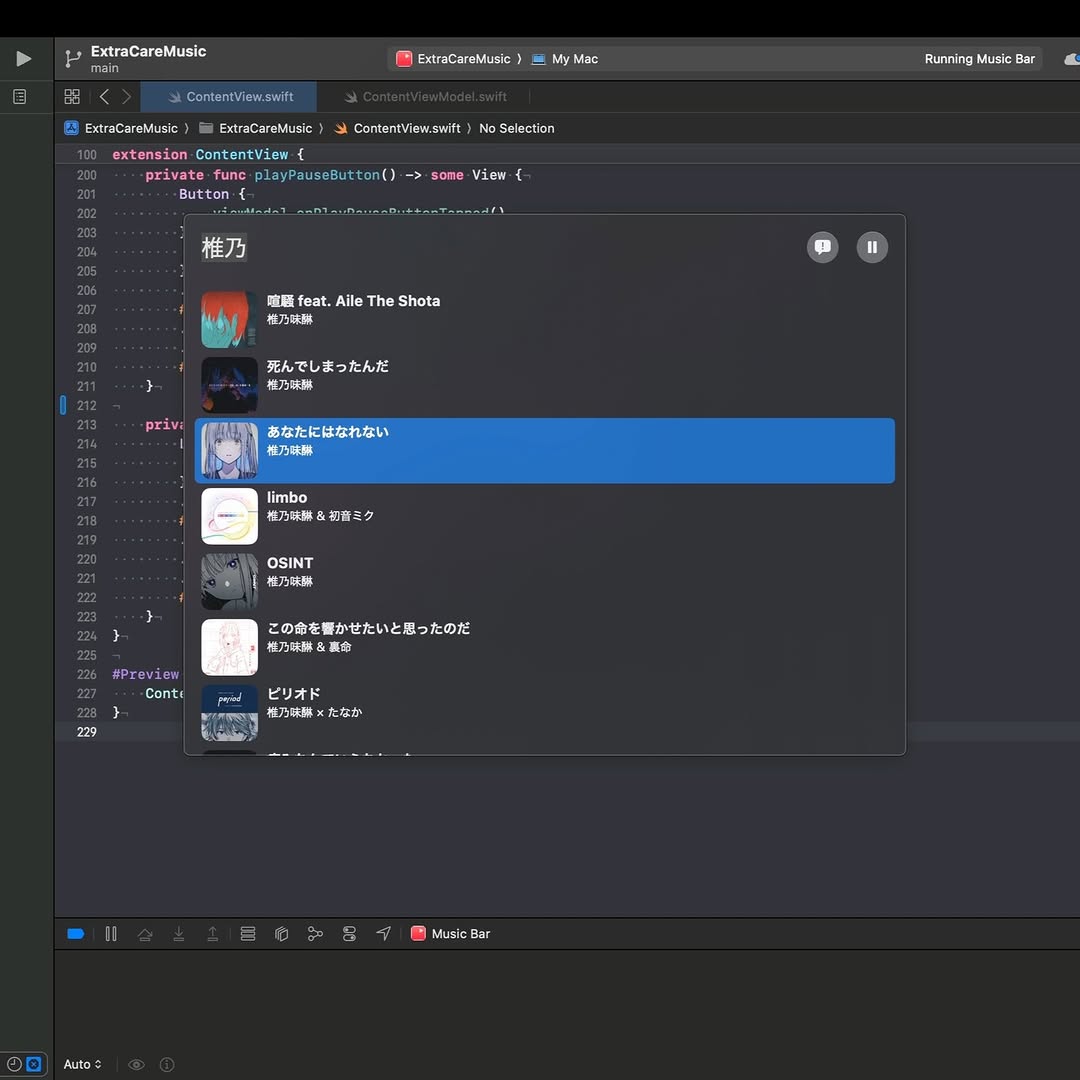Click the limbo album artwork thumbnail
1080x1080 pixels.
pyautogui.click(x=229, y=516)
